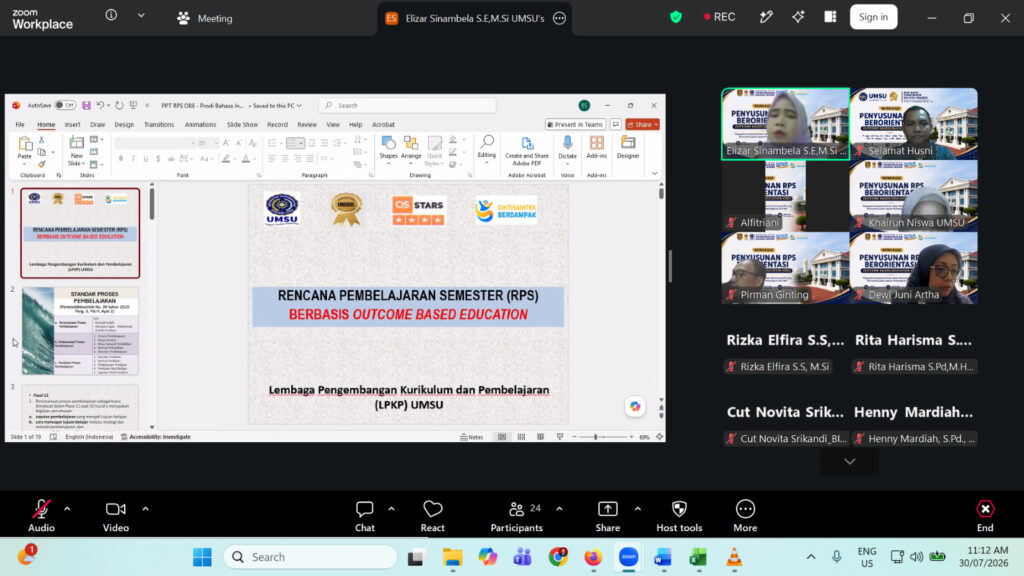Expand share options caret
1024x576 pixels.
[637, 509]
